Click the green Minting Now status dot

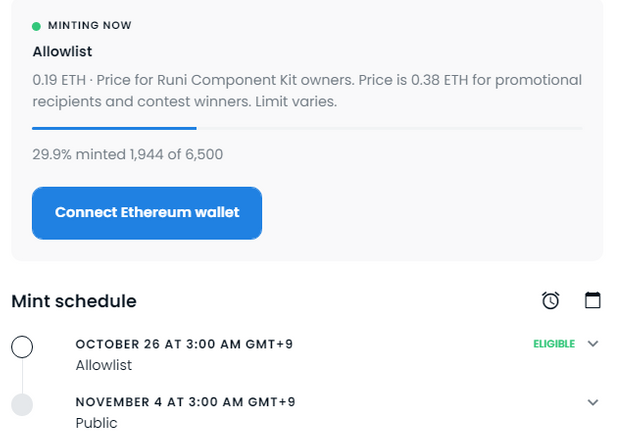tap(36, 26)
